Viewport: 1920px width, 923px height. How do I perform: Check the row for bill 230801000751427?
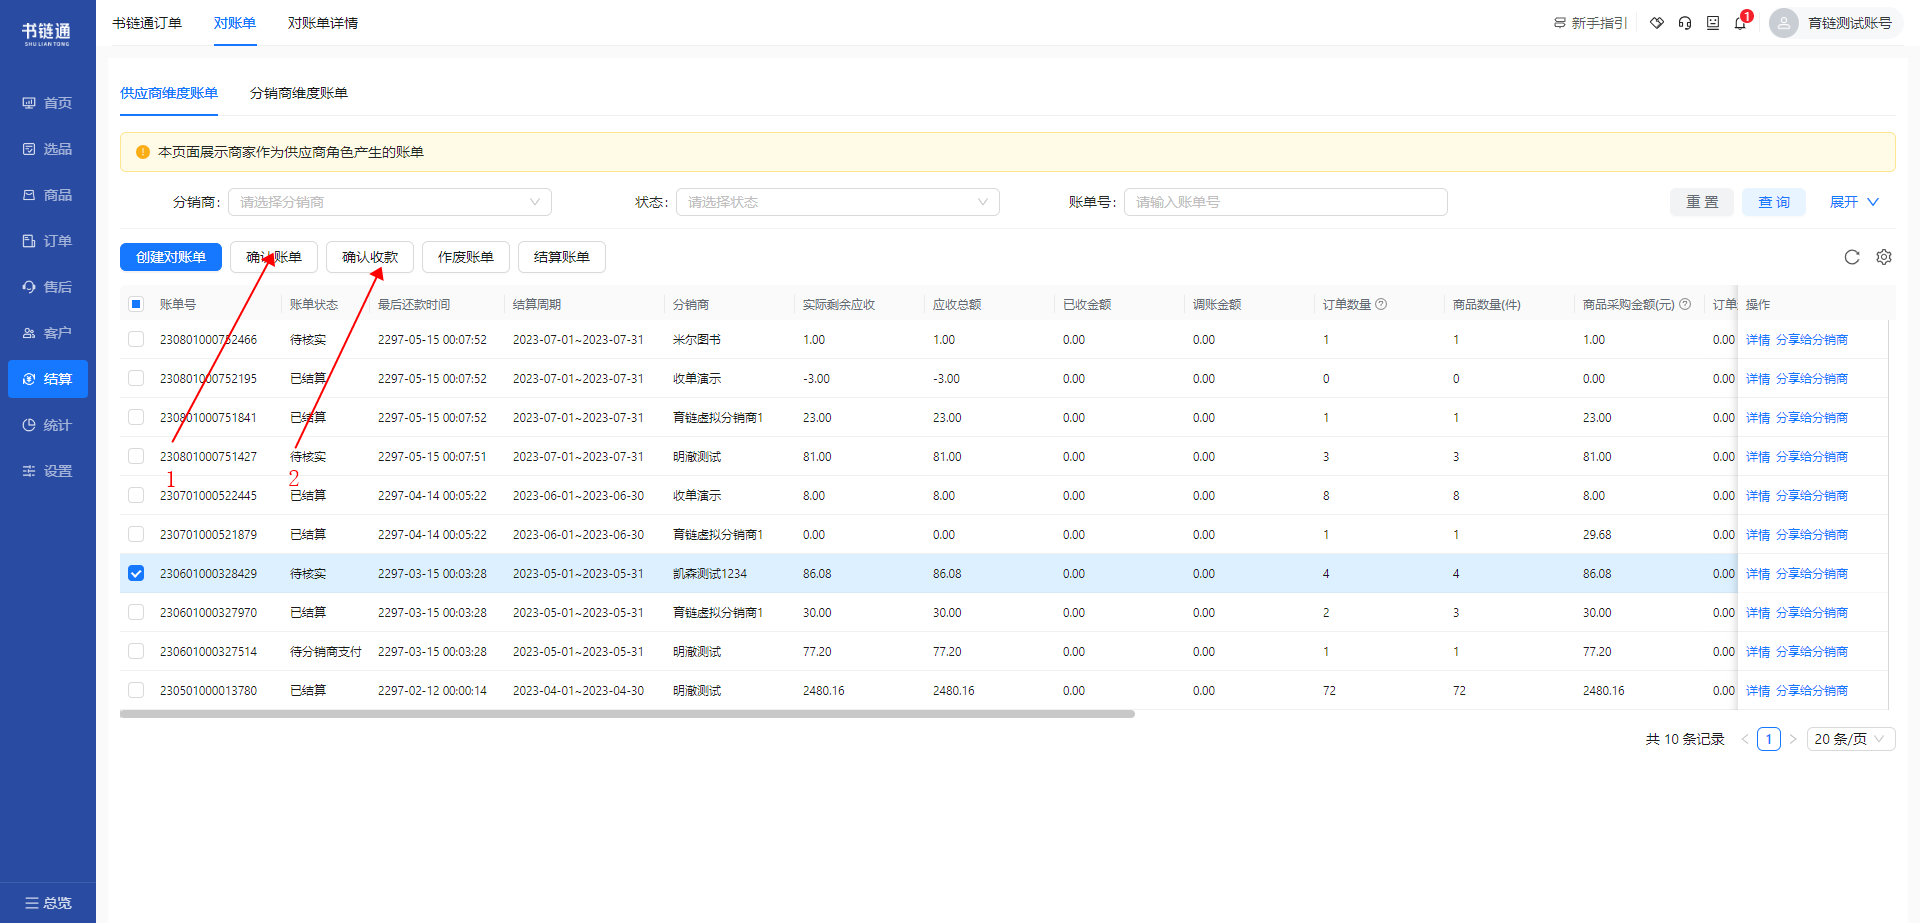click(x=136, y=457)
